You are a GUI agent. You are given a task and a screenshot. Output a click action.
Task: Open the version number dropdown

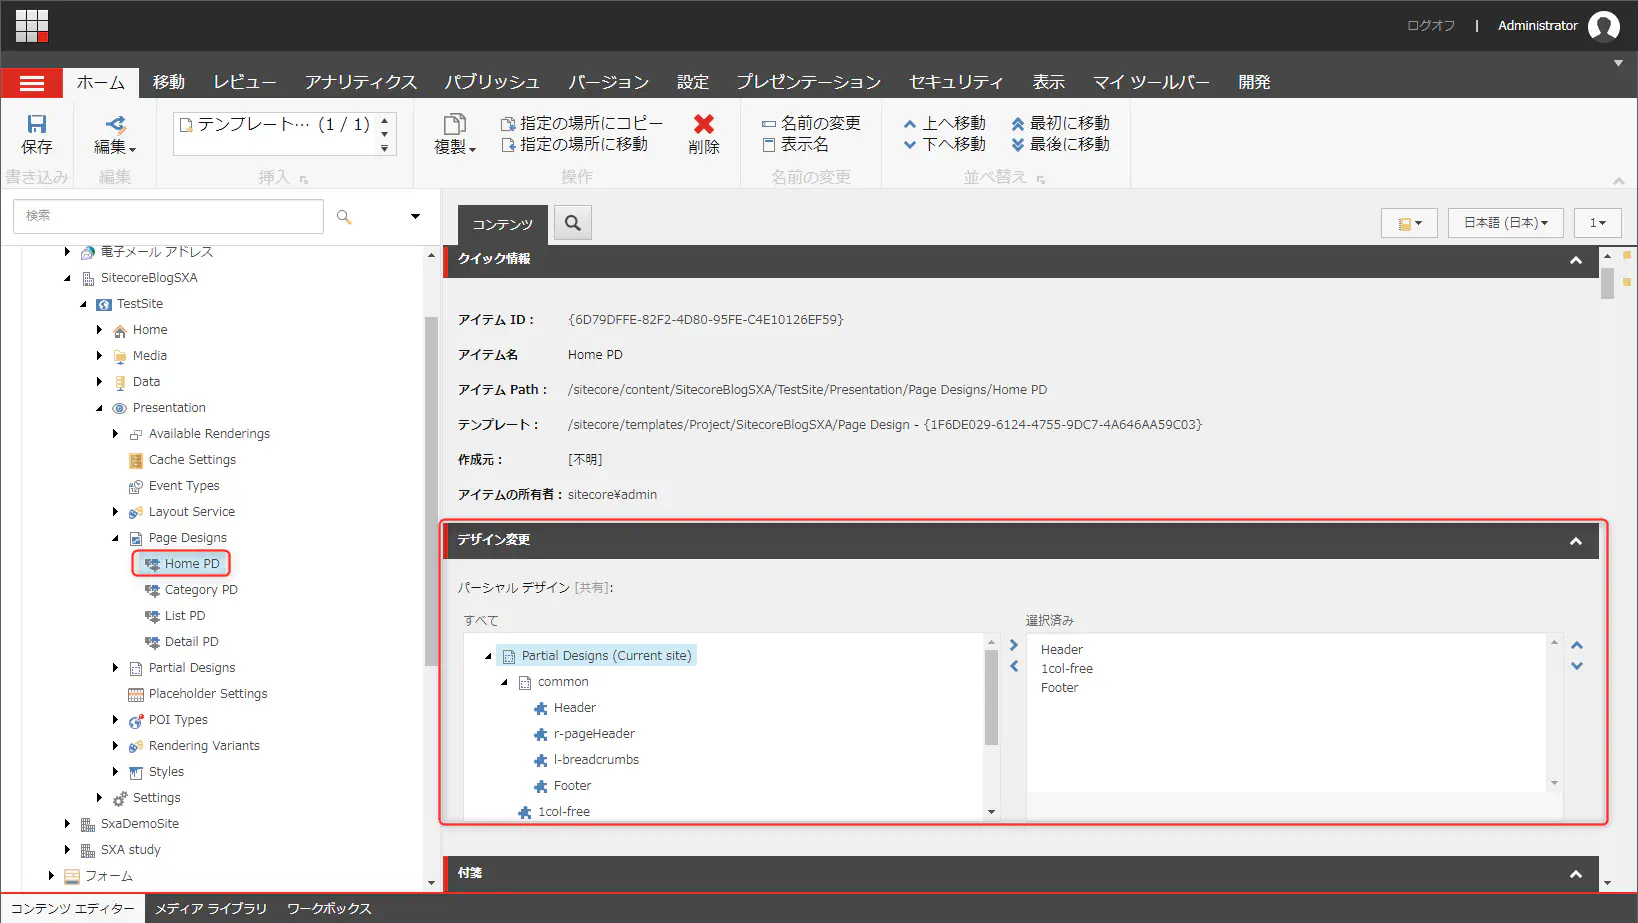(1598, 223)
